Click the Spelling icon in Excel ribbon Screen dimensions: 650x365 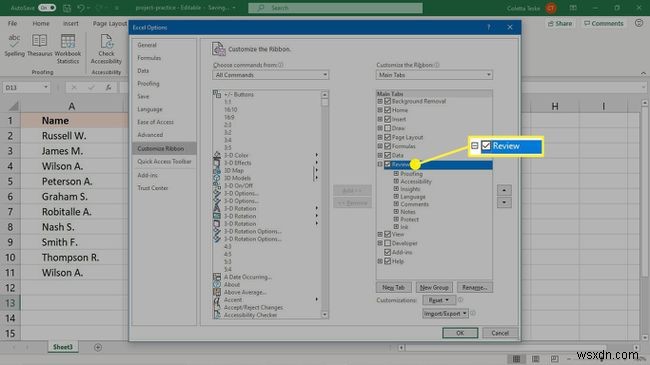(14, 45)
